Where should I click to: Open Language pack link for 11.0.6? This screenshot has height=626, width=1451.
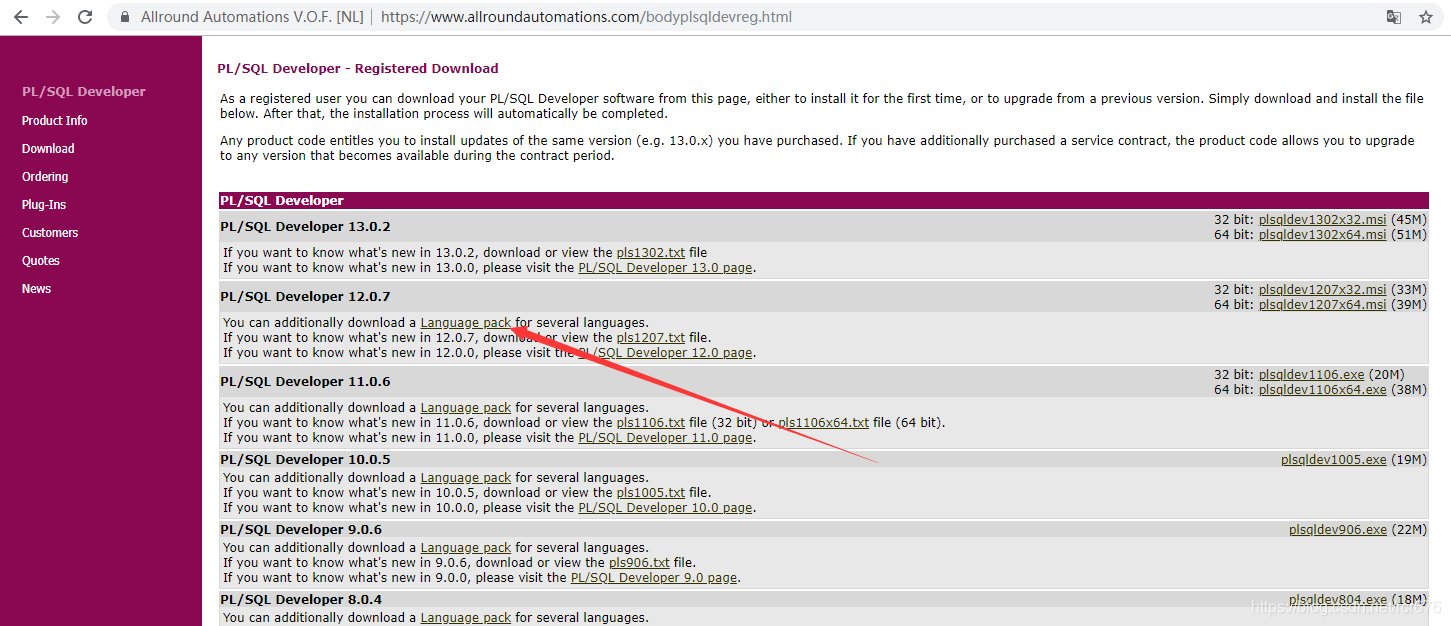pyautogui.click(x=466, y=408)
